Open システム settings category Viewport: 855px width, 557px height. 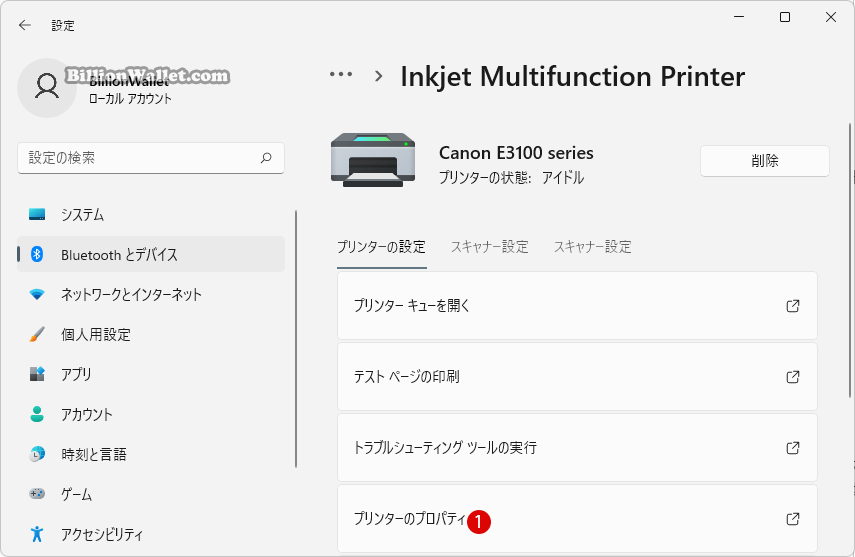(x=151, y=214)
